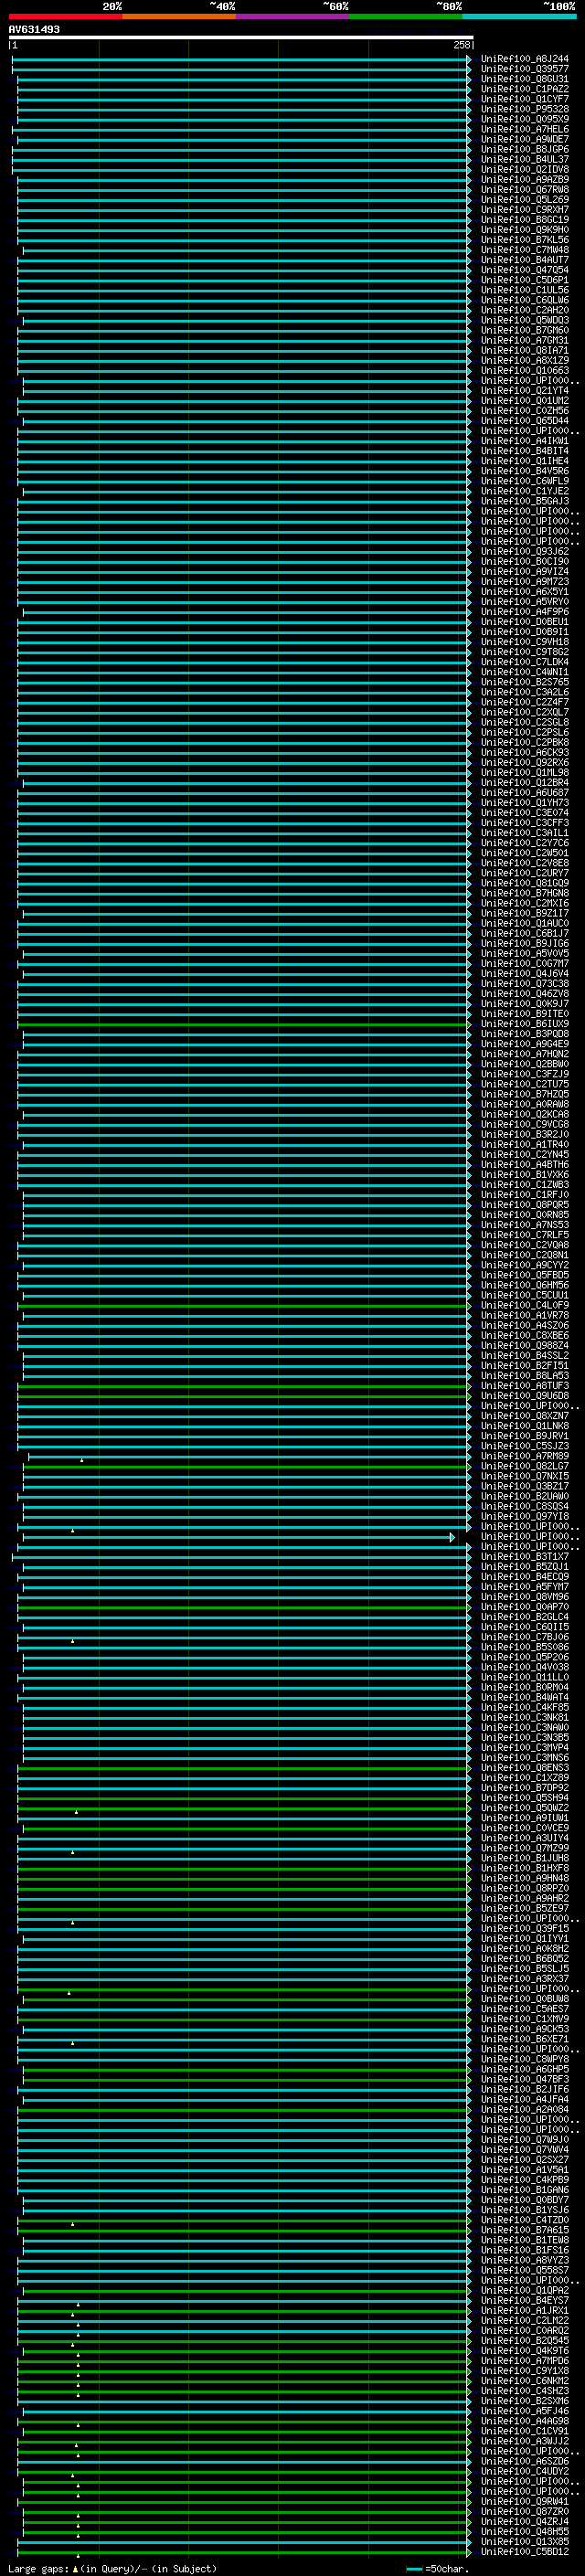Click the orange ~40% identity legend segment

tap(179, 16)
